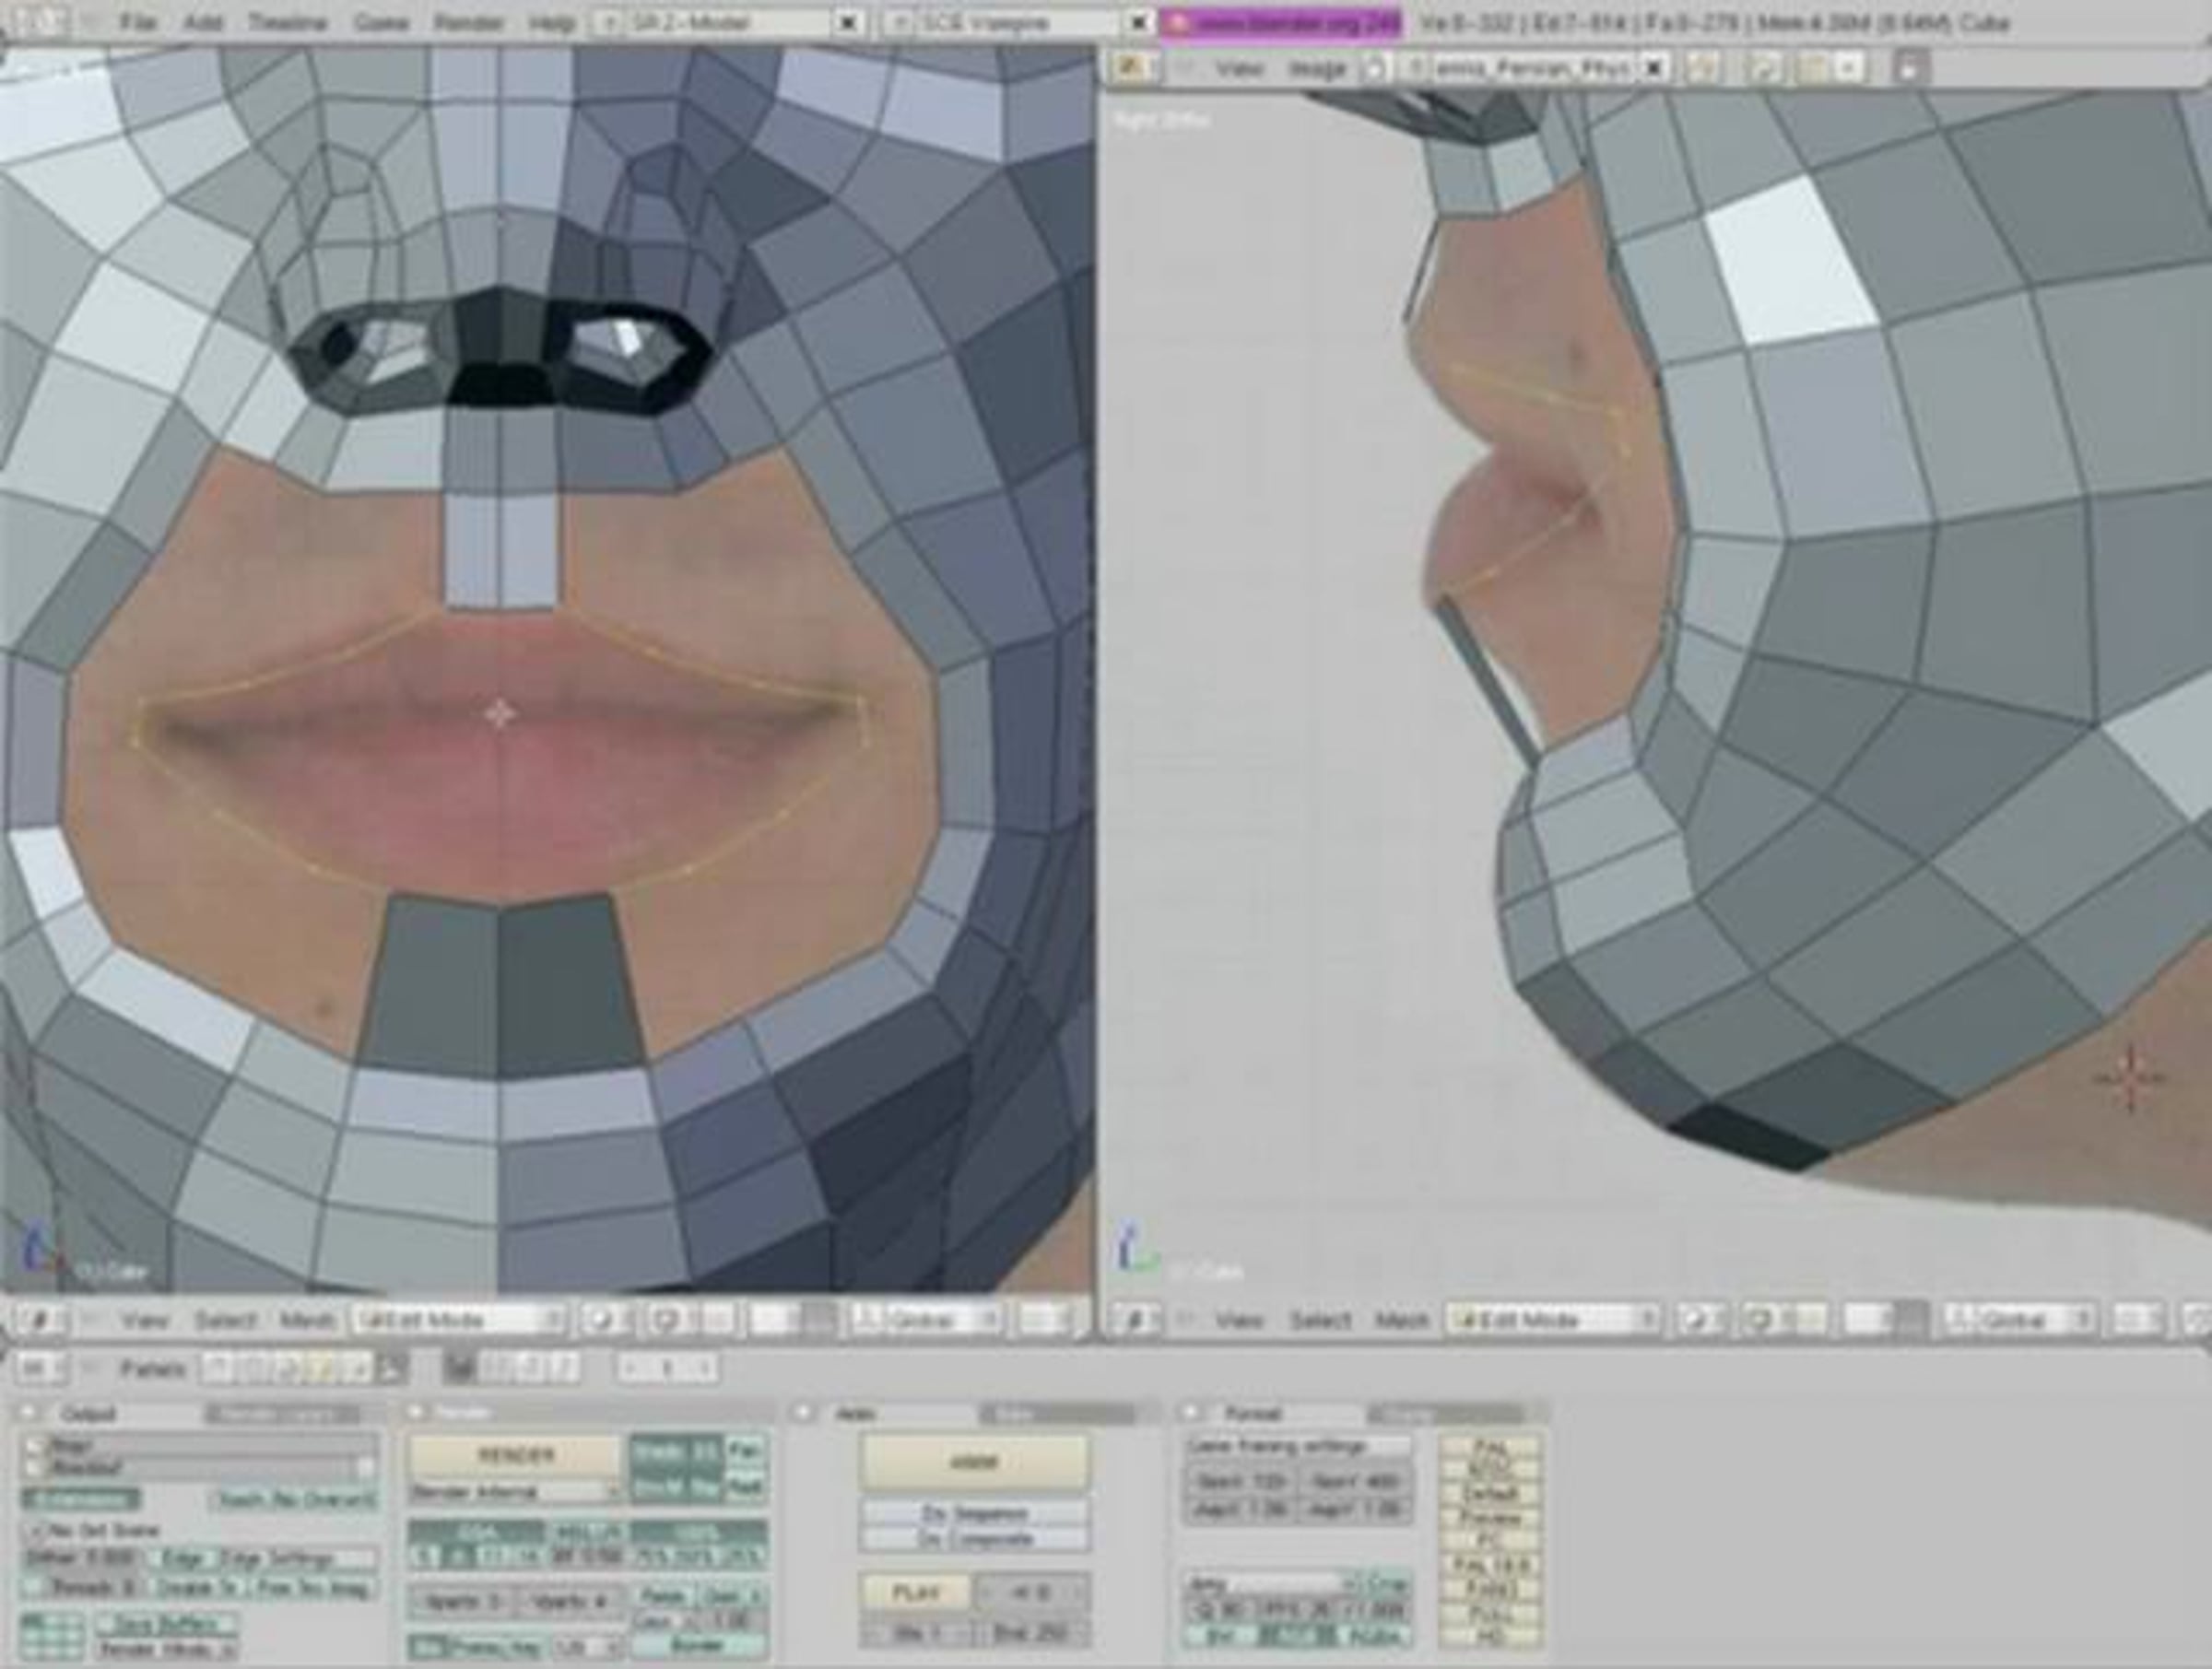Toggle Do Composite

pyautogui.click(x=974, y=1539)
